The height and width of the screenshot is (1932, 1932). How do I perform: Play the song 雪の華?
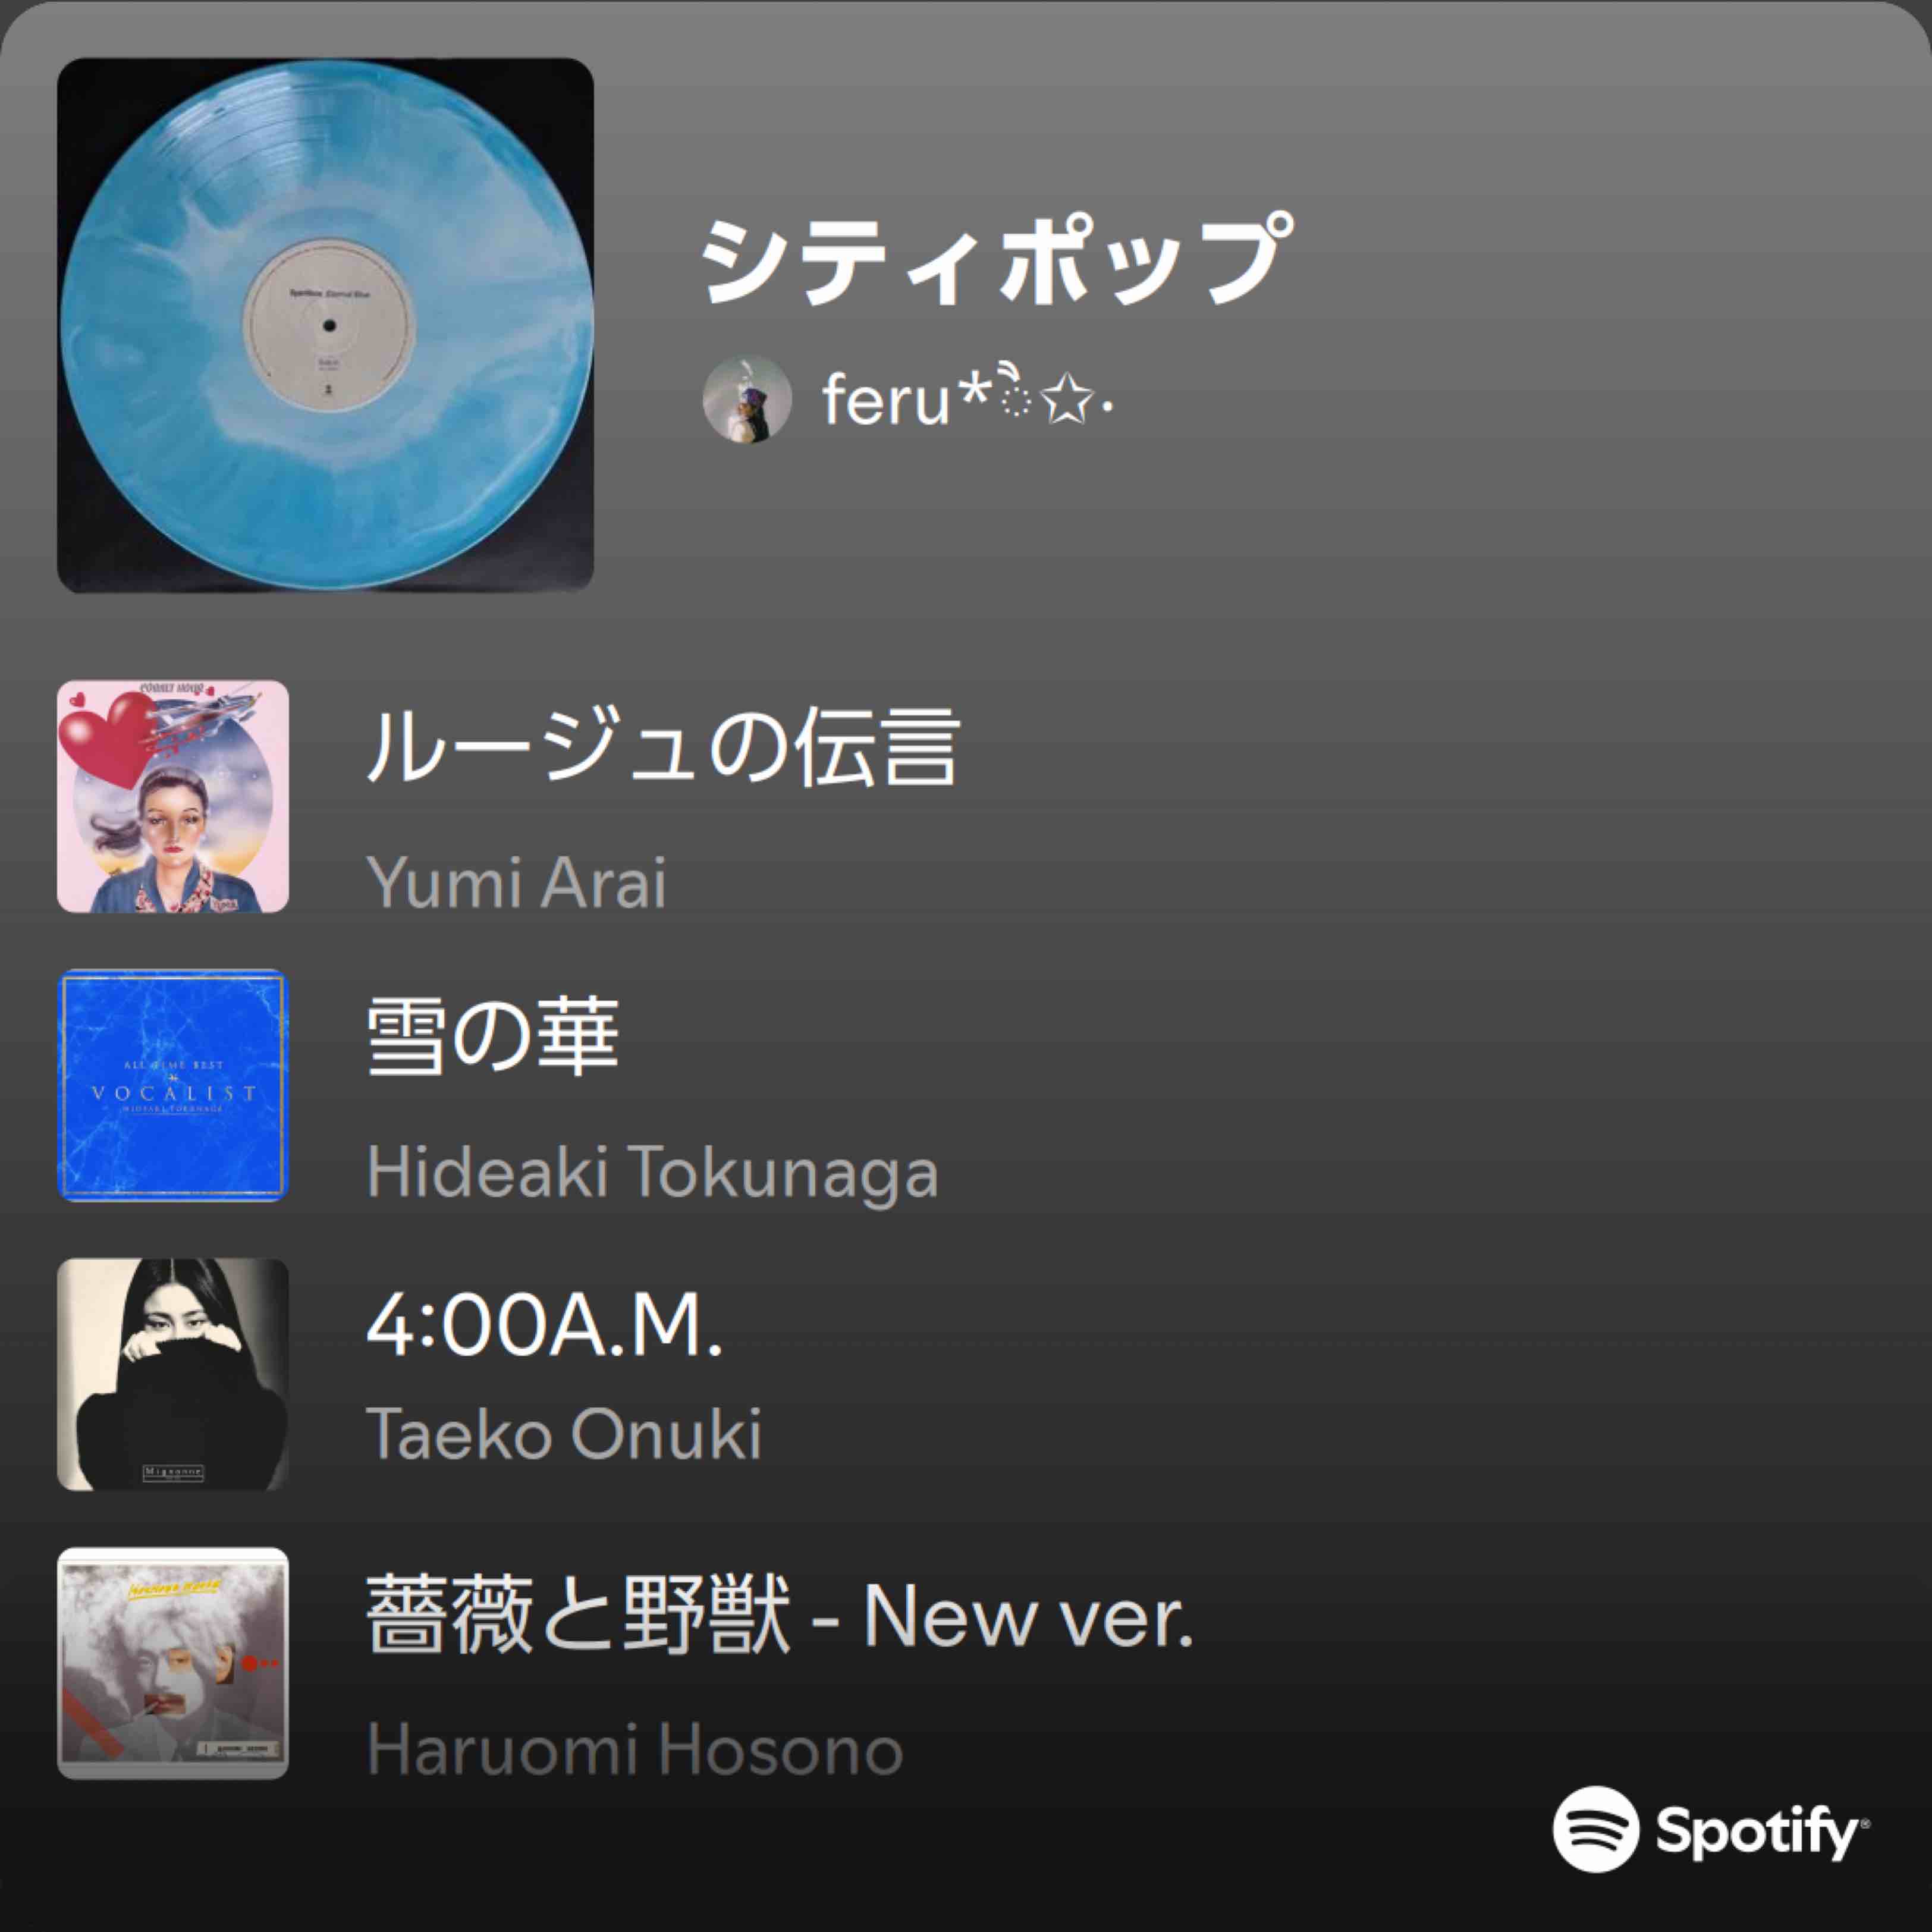point(492,1035)
